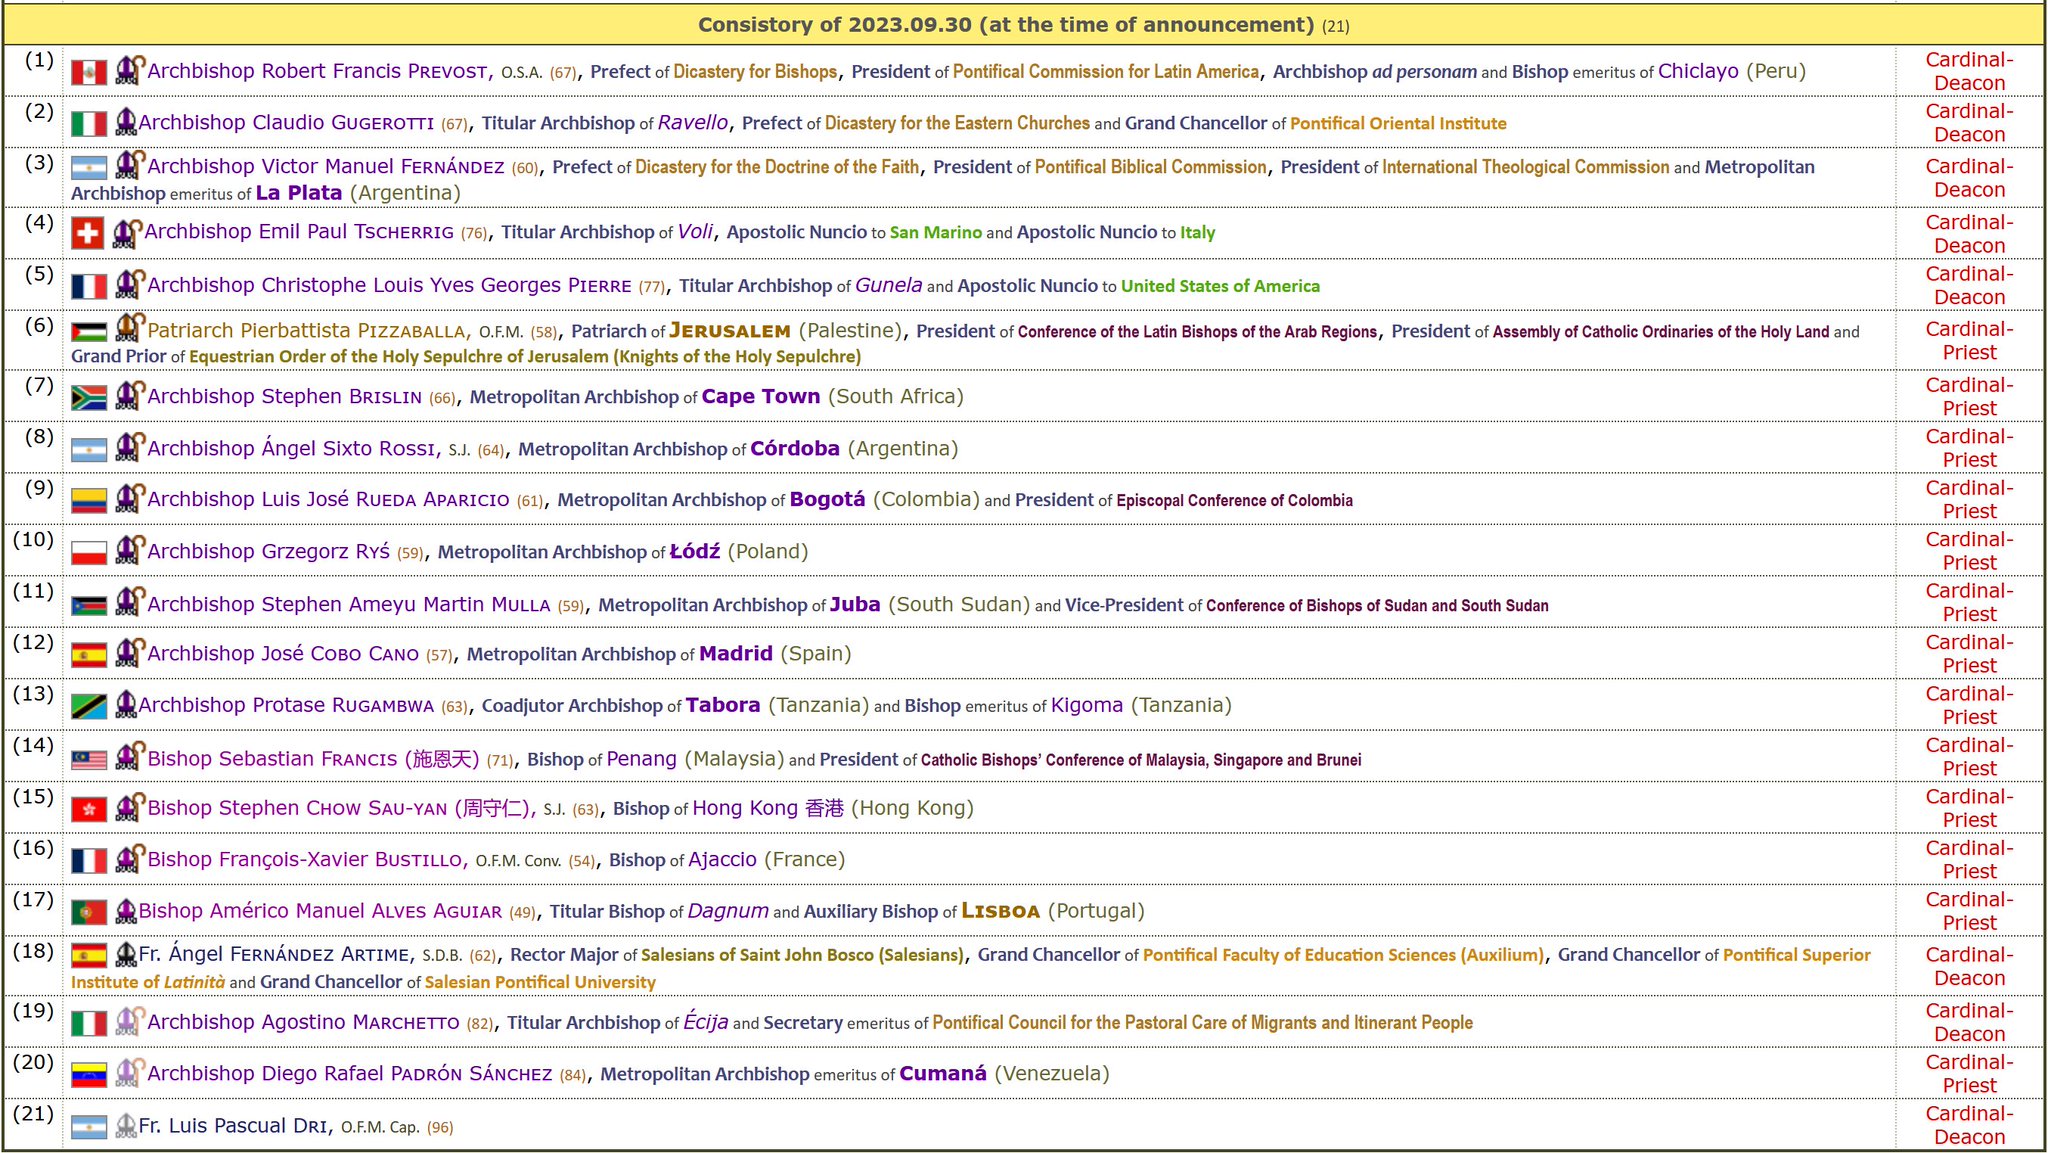Open the Cape Town archdiocese link
Viewport: 2048px width, 1153px height.
[760, 396]
